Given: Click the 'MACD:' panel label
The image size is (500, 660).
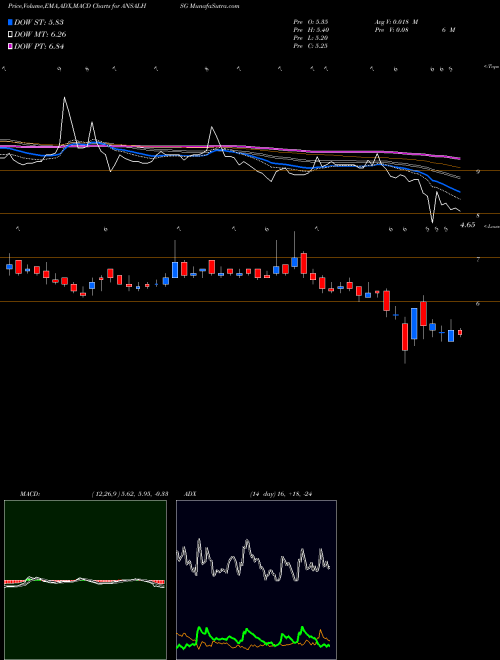Looking at the screenshot, I should (x=29, y=494).
